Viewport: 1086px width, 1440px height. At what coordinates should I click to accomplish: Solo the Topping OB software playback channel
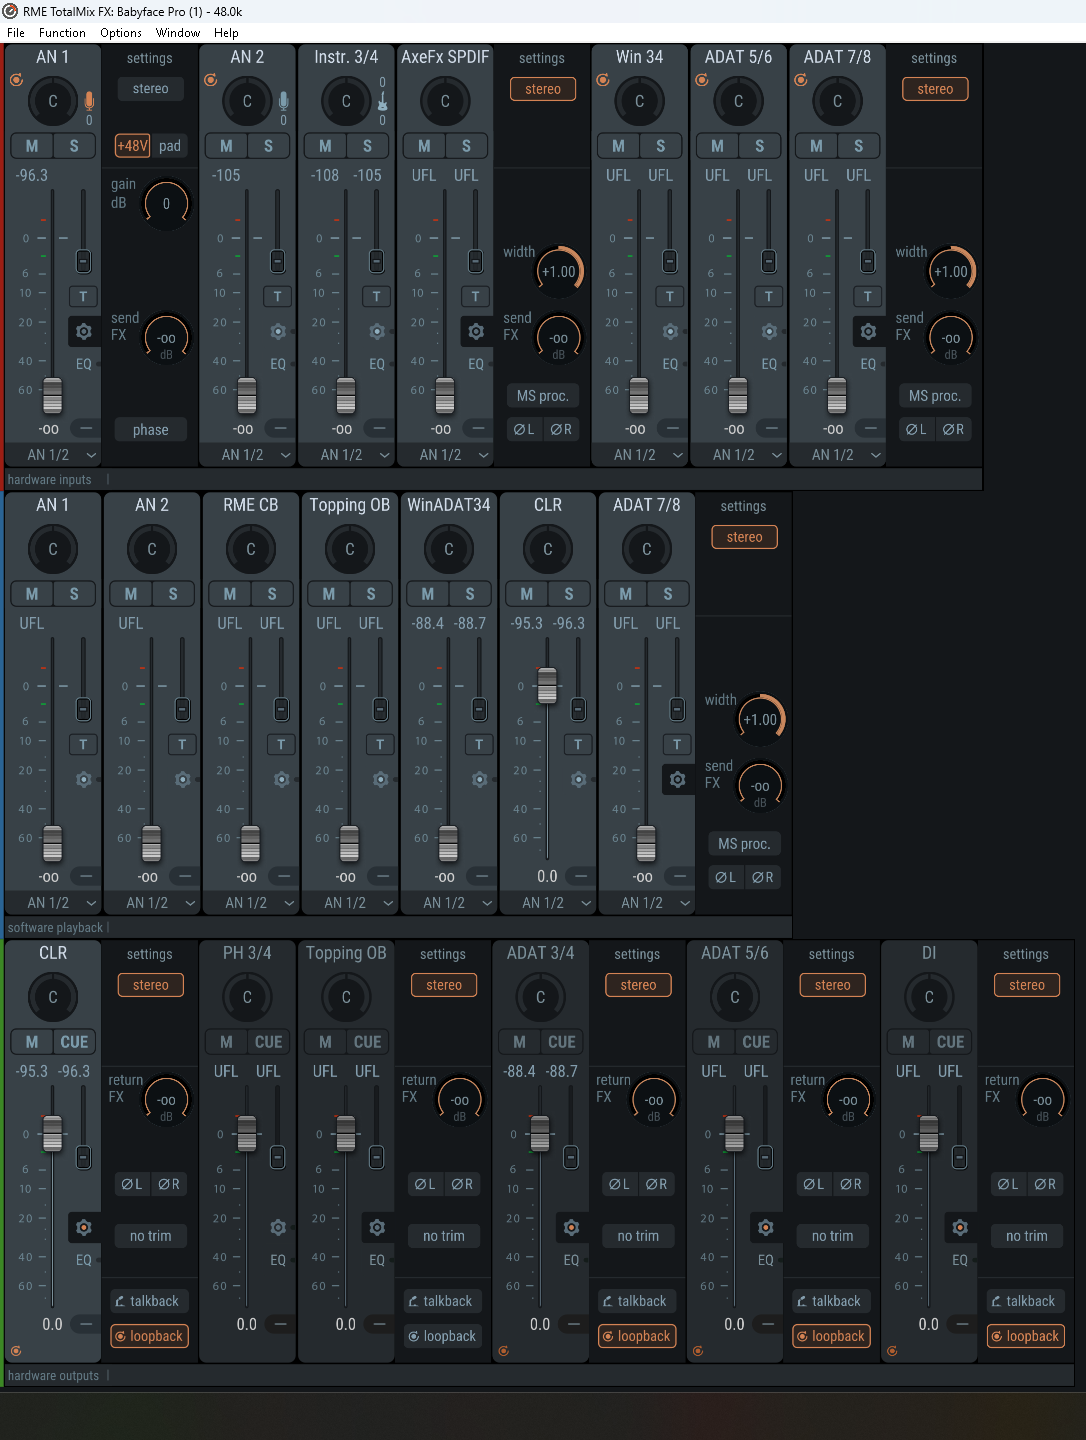coord(371,594)
